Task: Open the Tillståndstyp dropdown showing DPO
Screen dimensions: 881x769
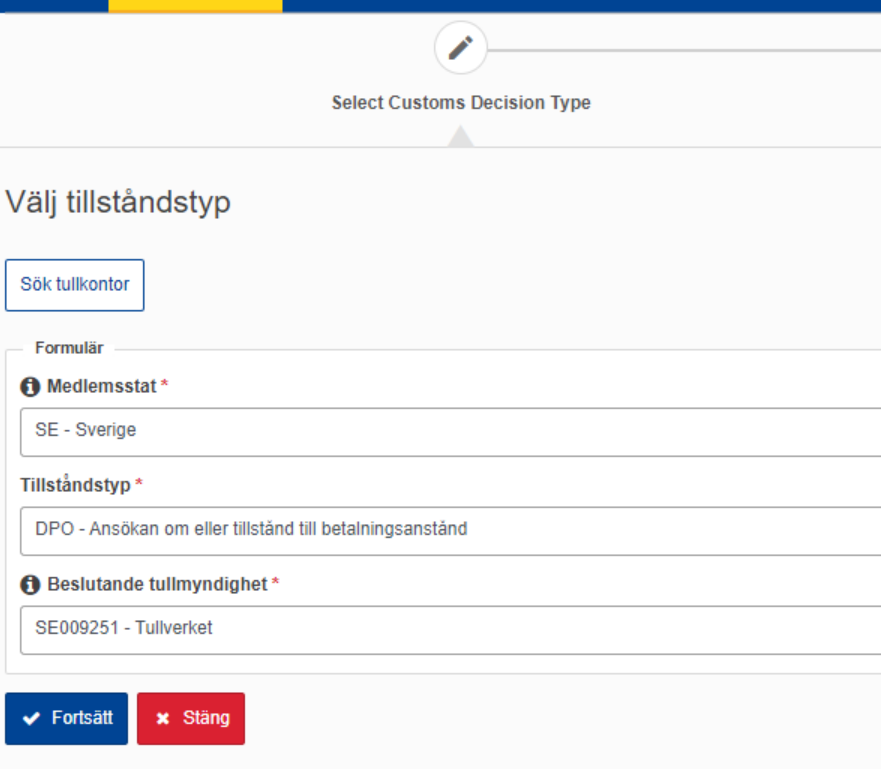Action: [x=451, y=531]
